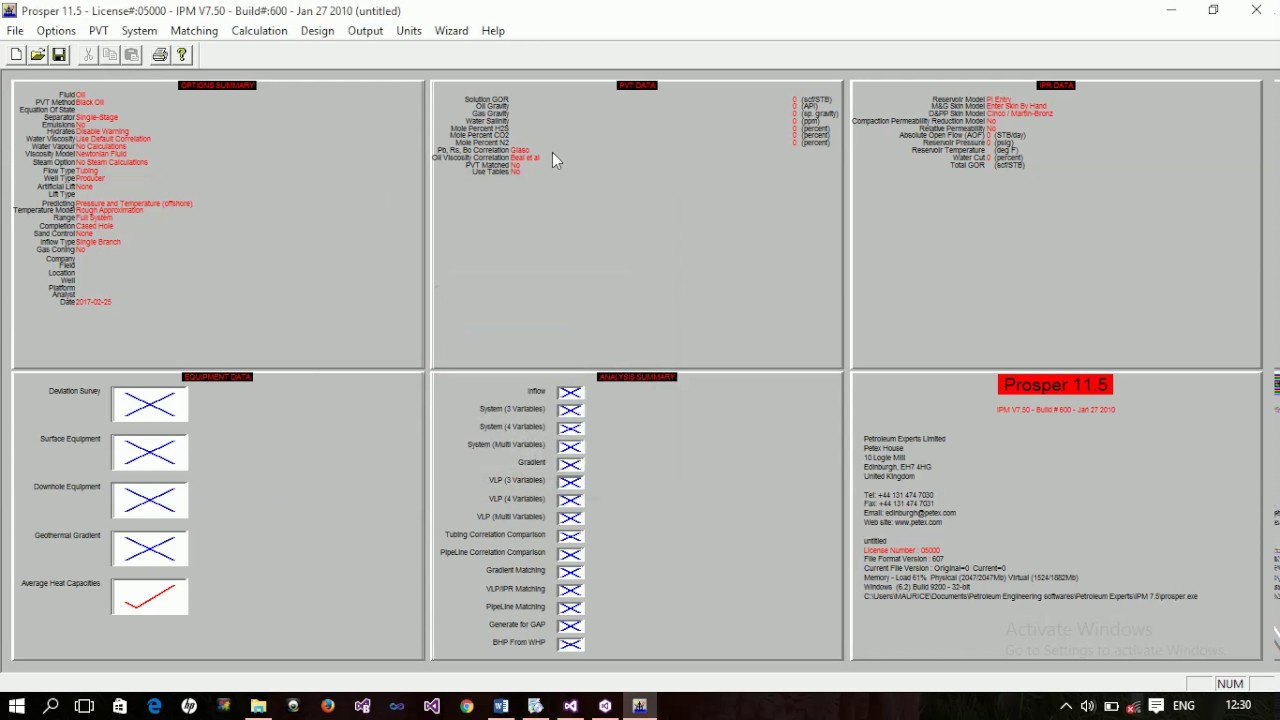This screenshot has width=1280, height=720.
Task: Open the Surface Equipment thumbnail
Action: (150, 453)
